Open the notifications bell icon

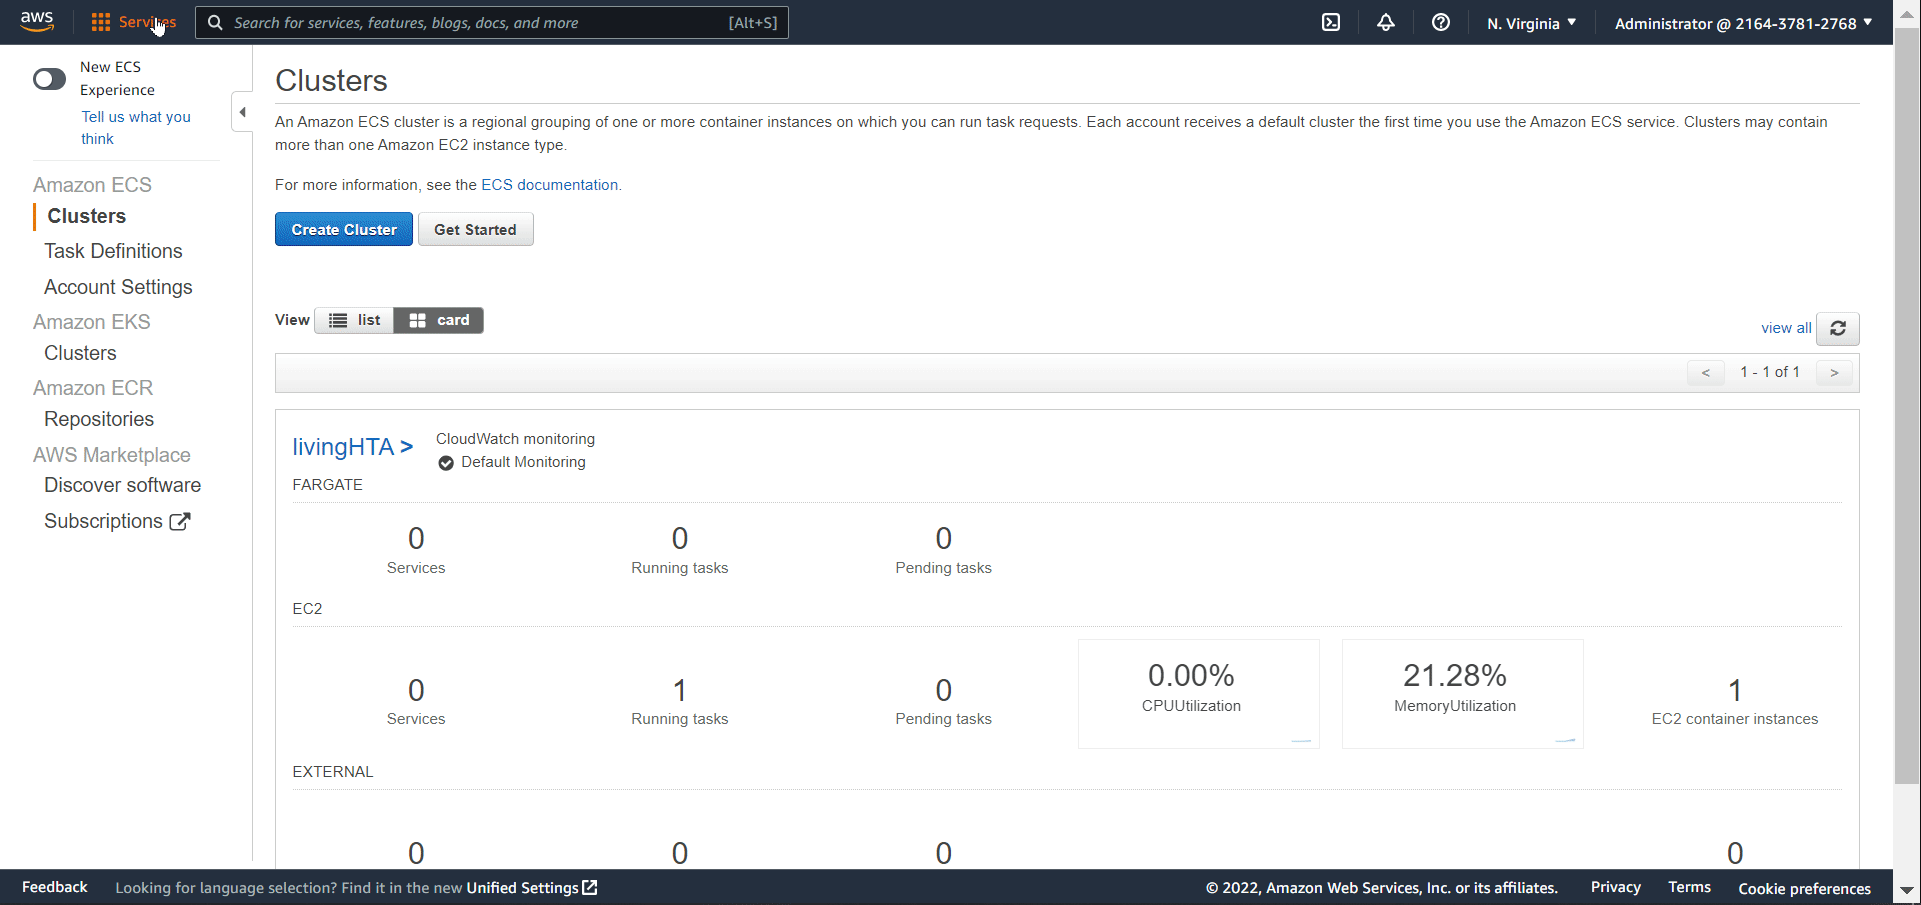(x=1386, y=22)
